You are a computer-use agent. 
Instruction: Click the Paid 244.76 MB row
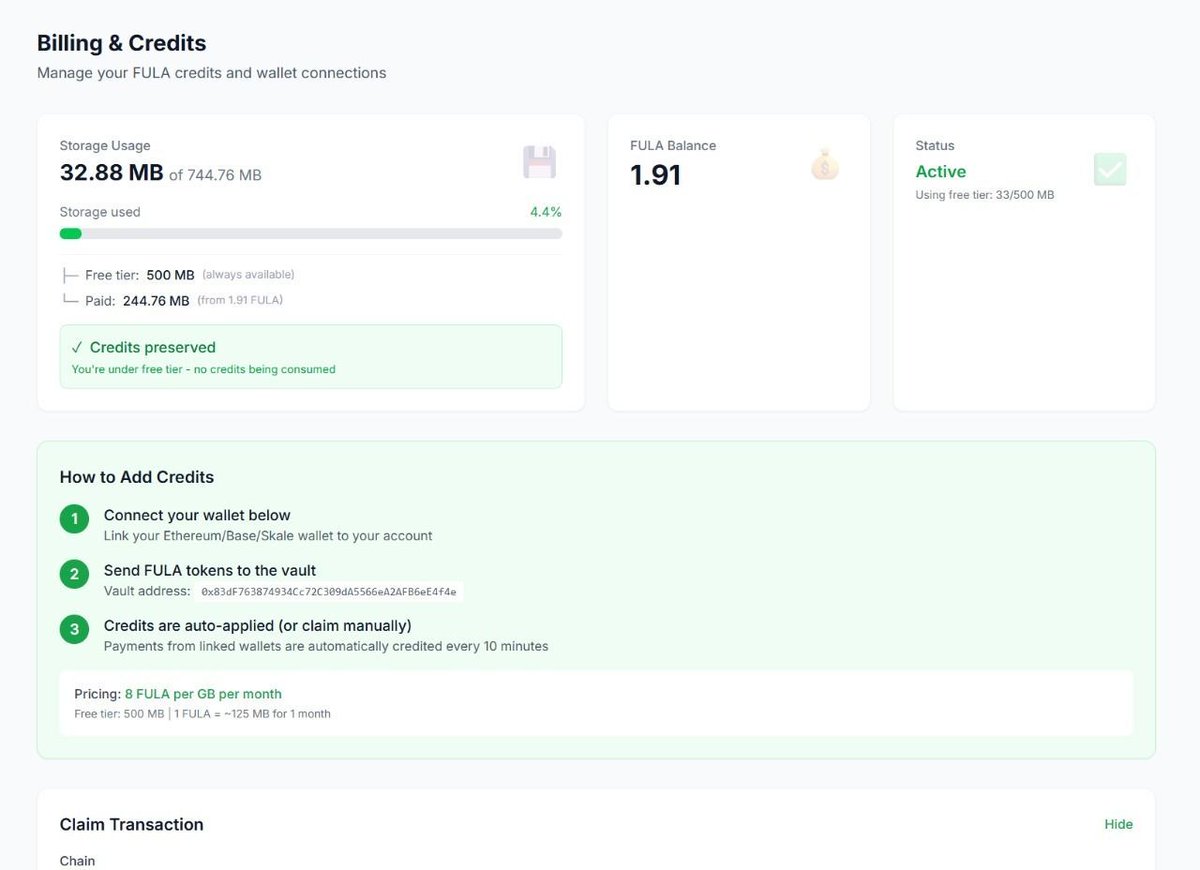(x=172, y=300)
